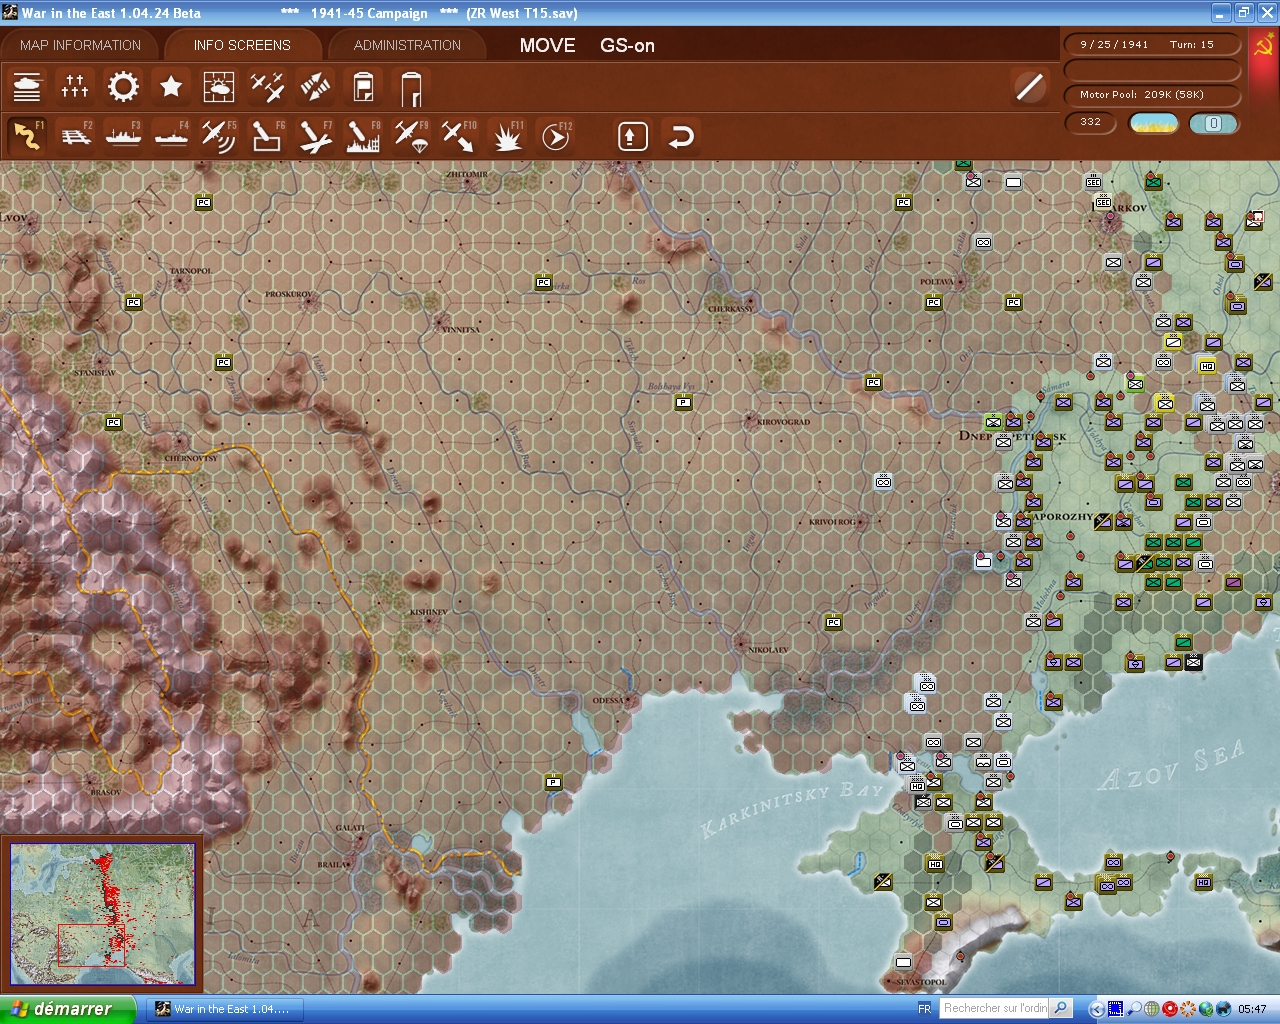The height and width of the screenshot is (1024, 1280).
Task: Click the tank order of battle icon
Action: (27, 87)
